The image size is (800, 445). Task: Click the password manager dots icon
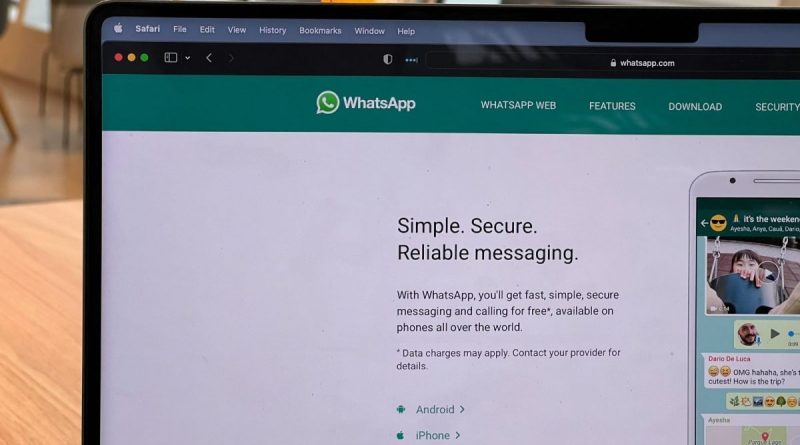[x=411, y=60]
